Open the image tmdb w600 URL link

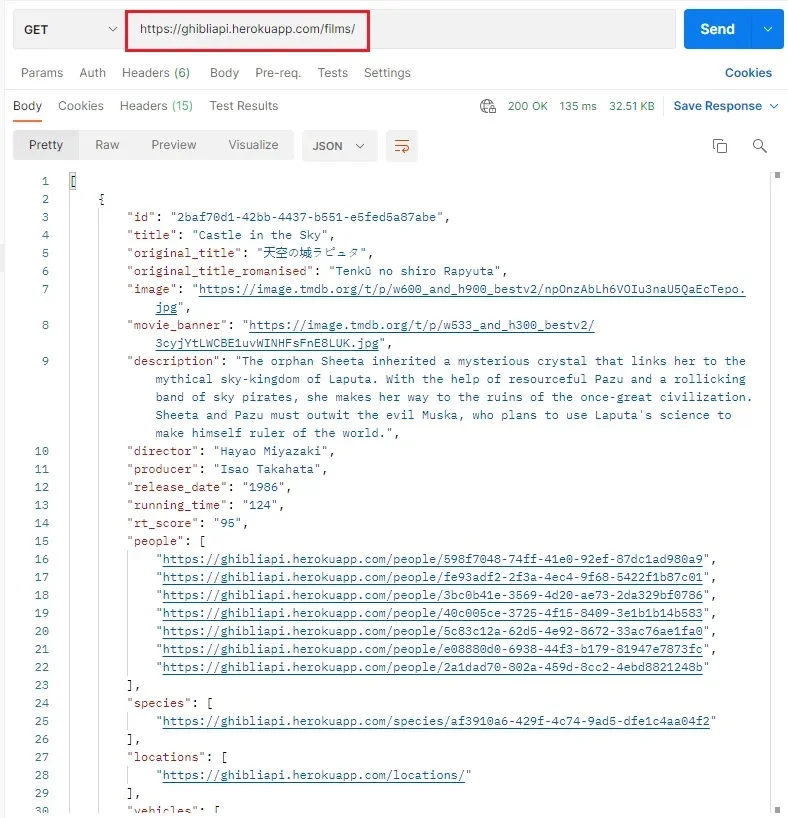(x=472, y=289)
